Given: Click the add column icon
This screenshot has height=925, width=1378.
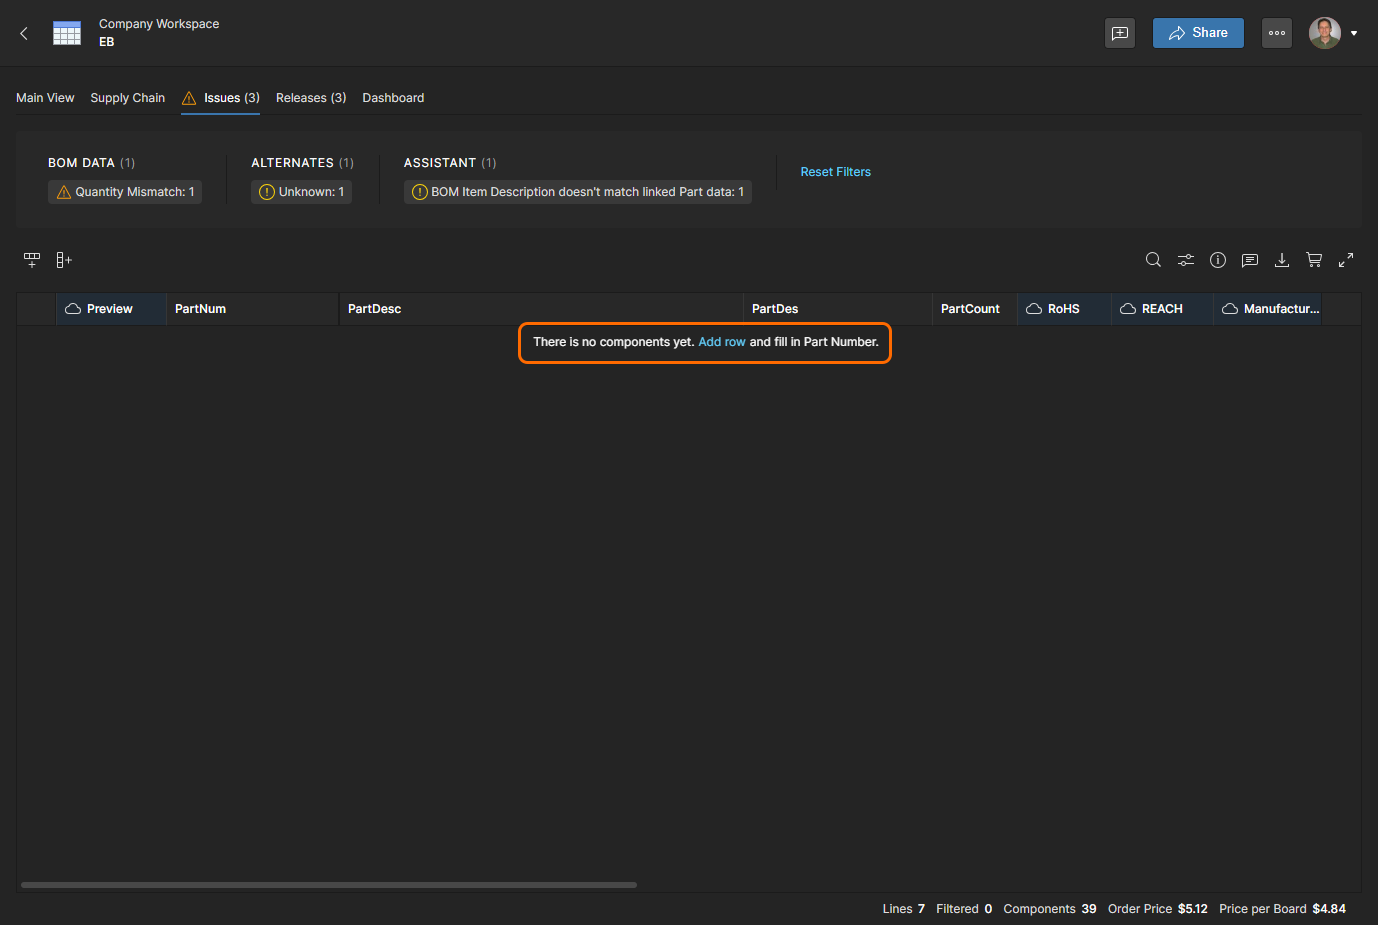Looking at the screenshot, I should tap(64, 260).
